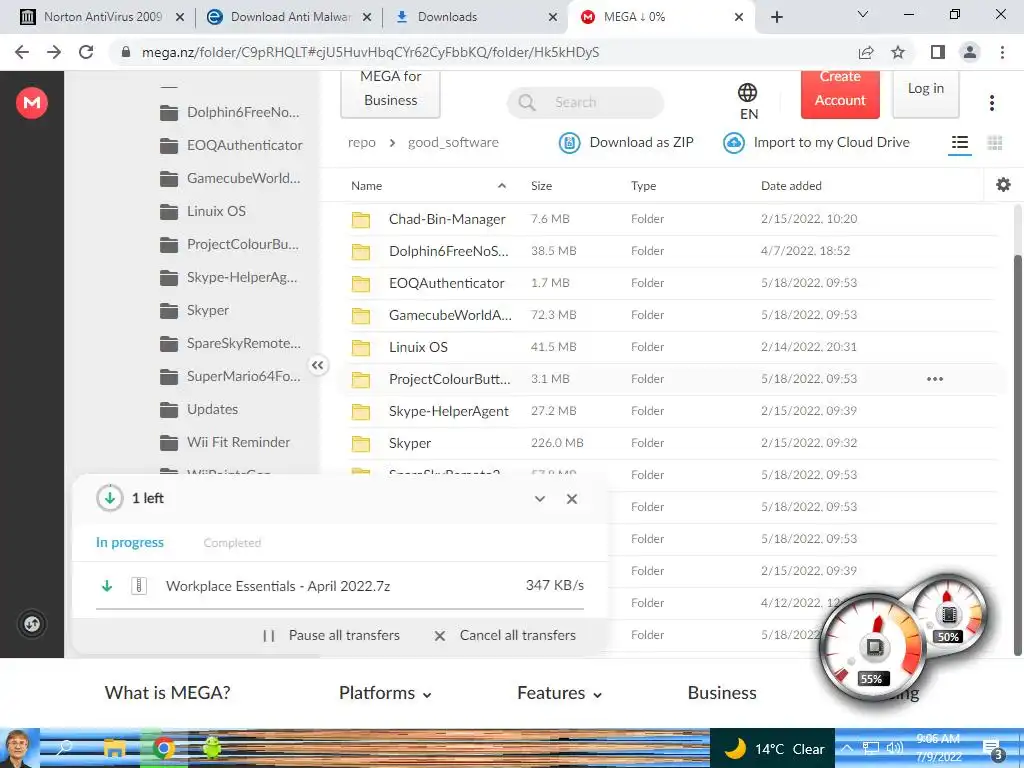Image resolution: width=1024 pixels, height=768 pixels.
Task: Minimize the transfers panel with chevron
Action: pyautogui.click(x=539, y=499)
